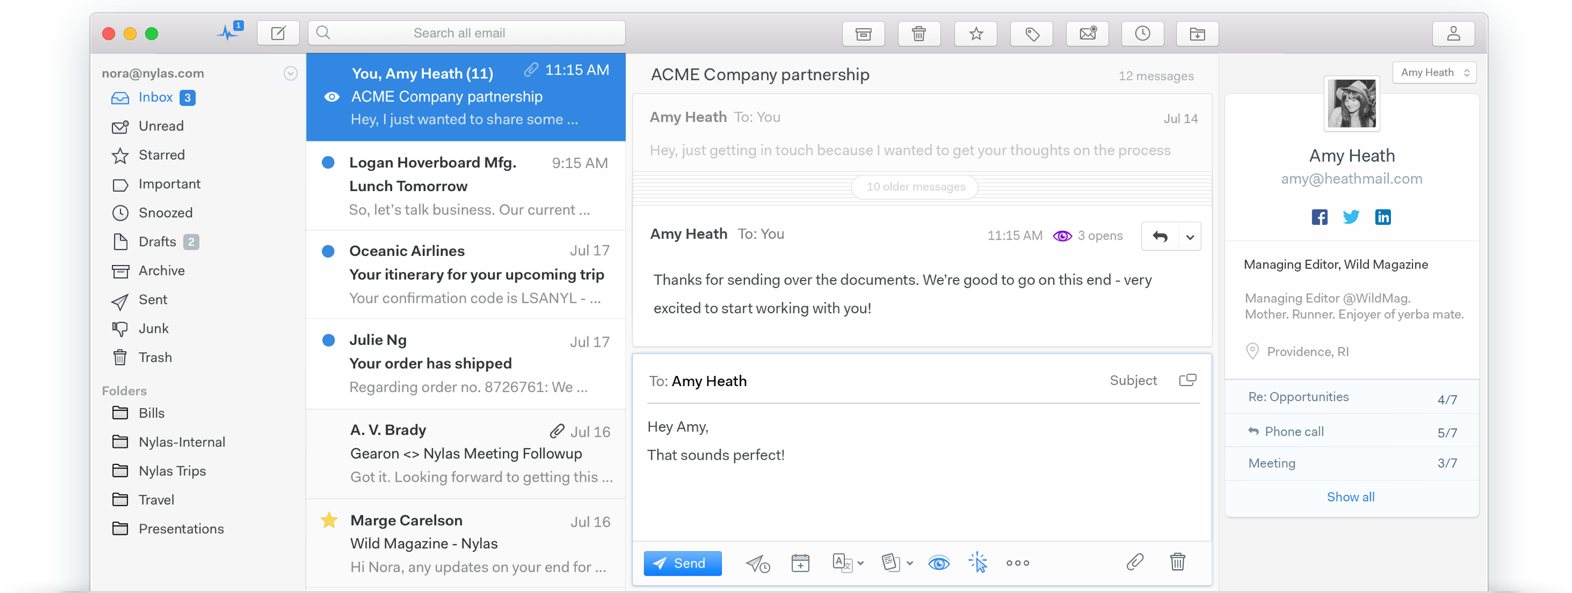Move thread to trash from toolbar
This screenshot has width=1572, height=593.
[919, 34]
